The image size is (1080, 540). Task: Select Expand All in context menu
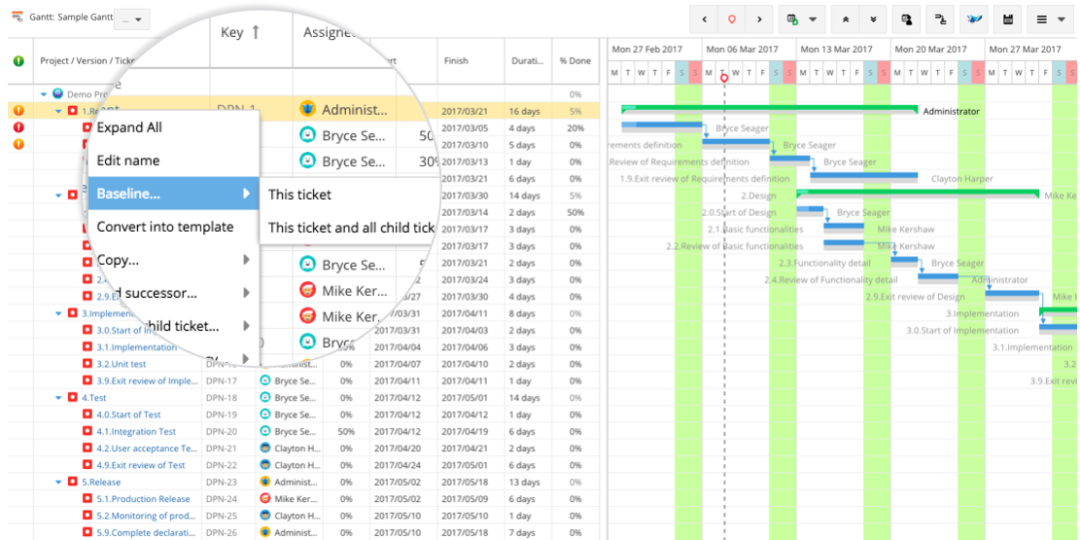[129, 127]
